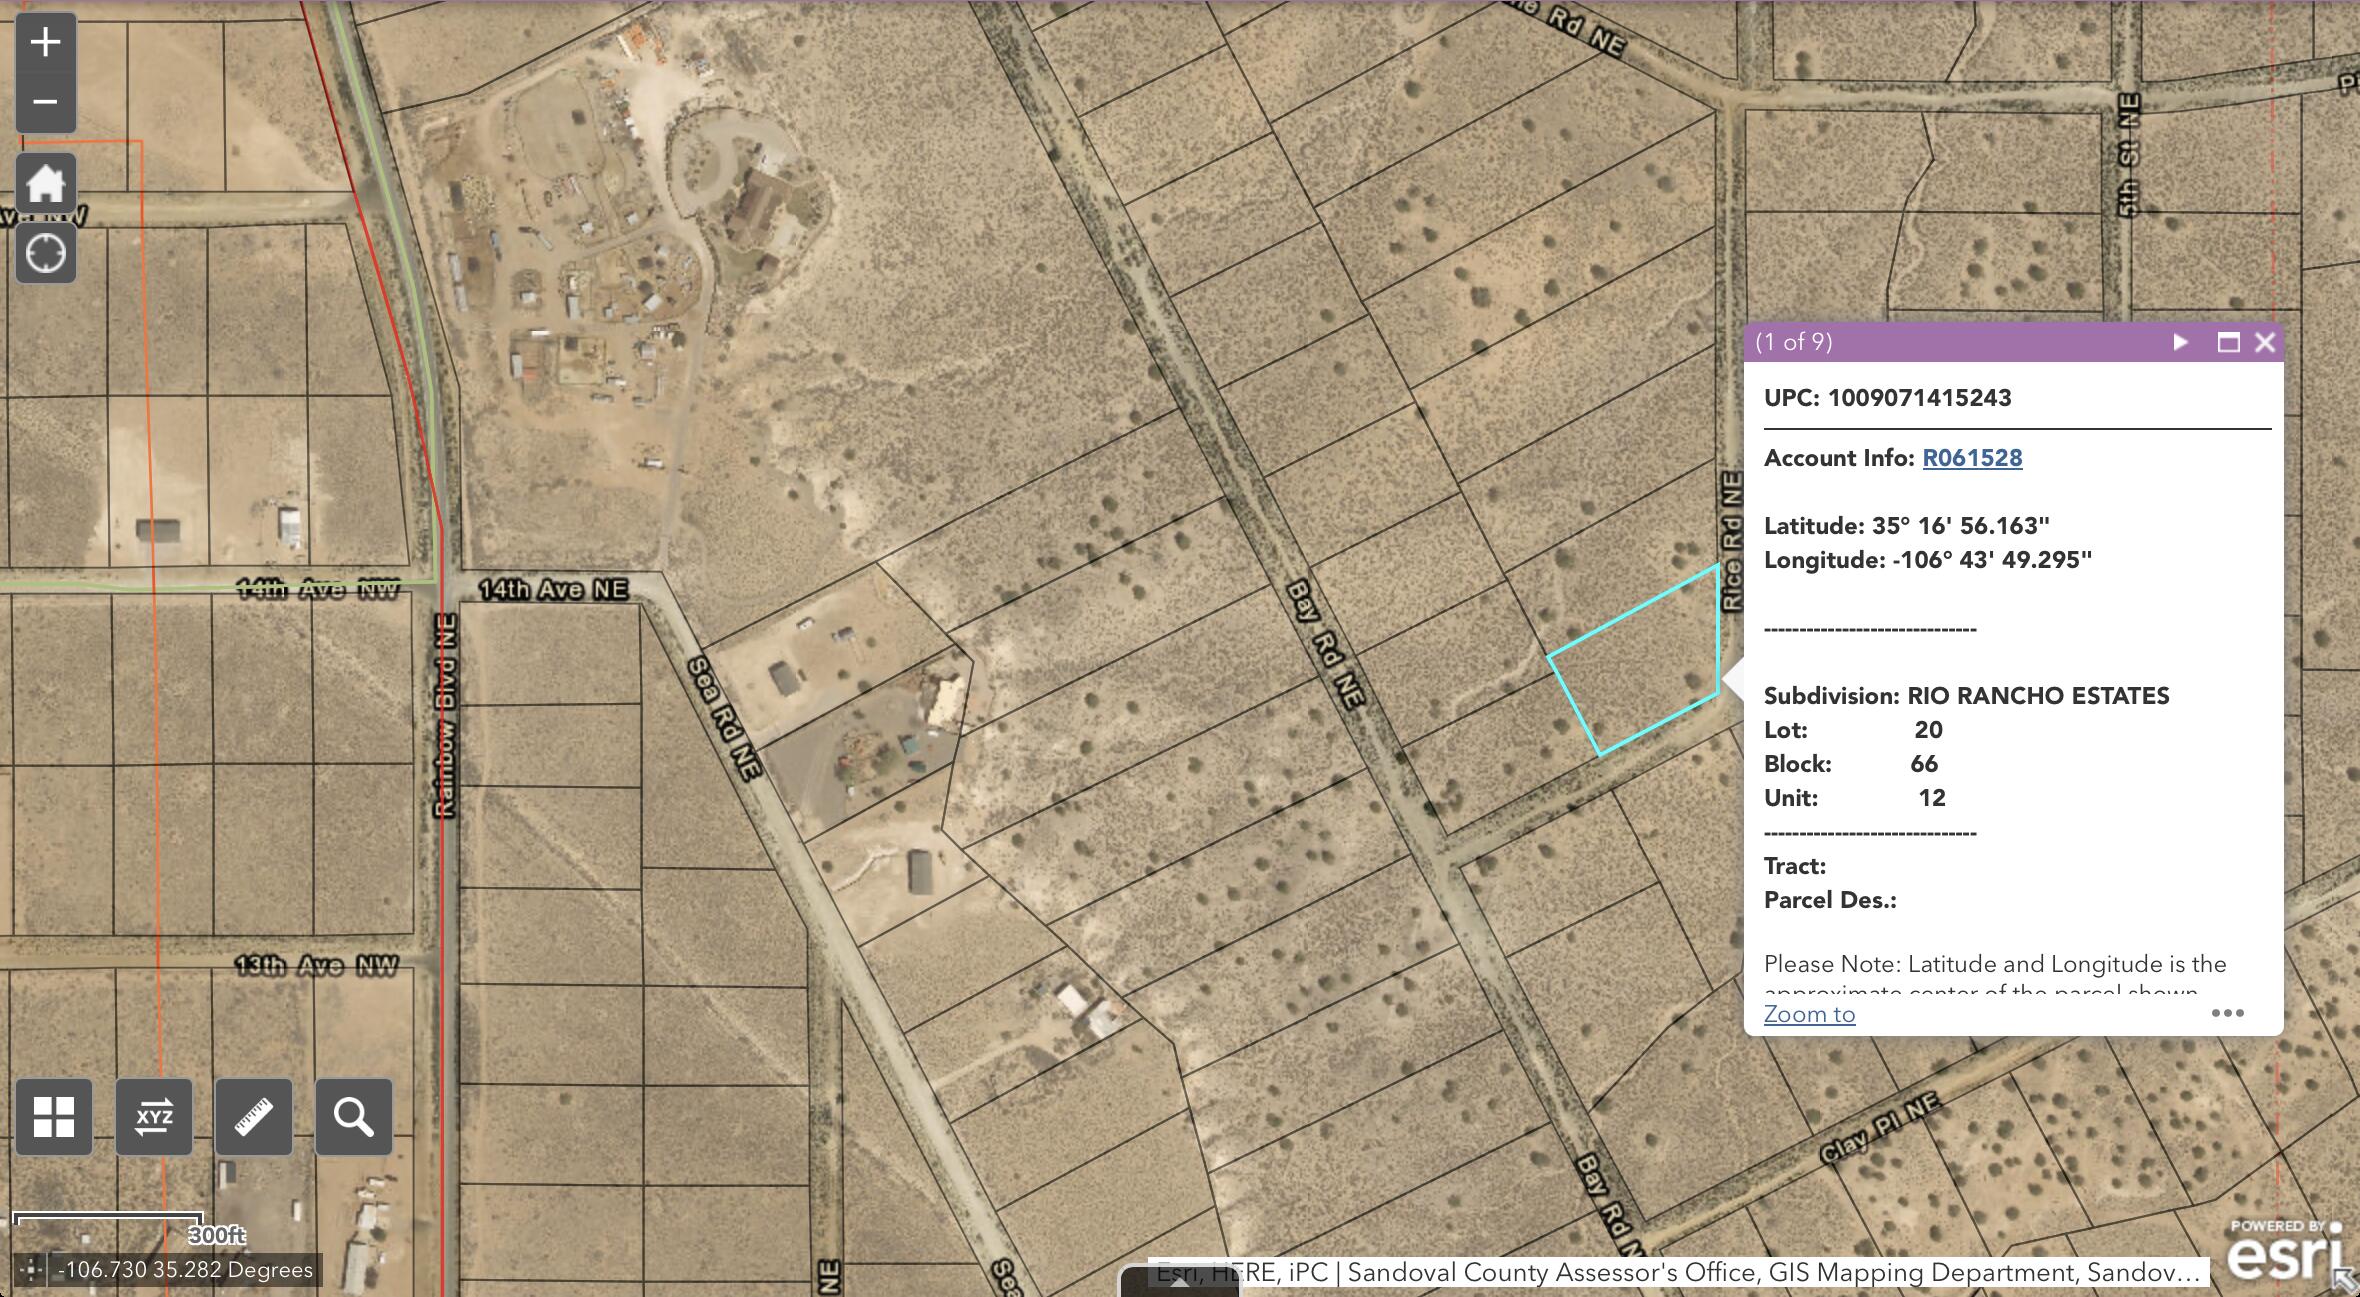This screenshot has height=1297, width=2360.
Task: Click the UPC: 1009071415243 text
Action: [x=1888, y=398]
